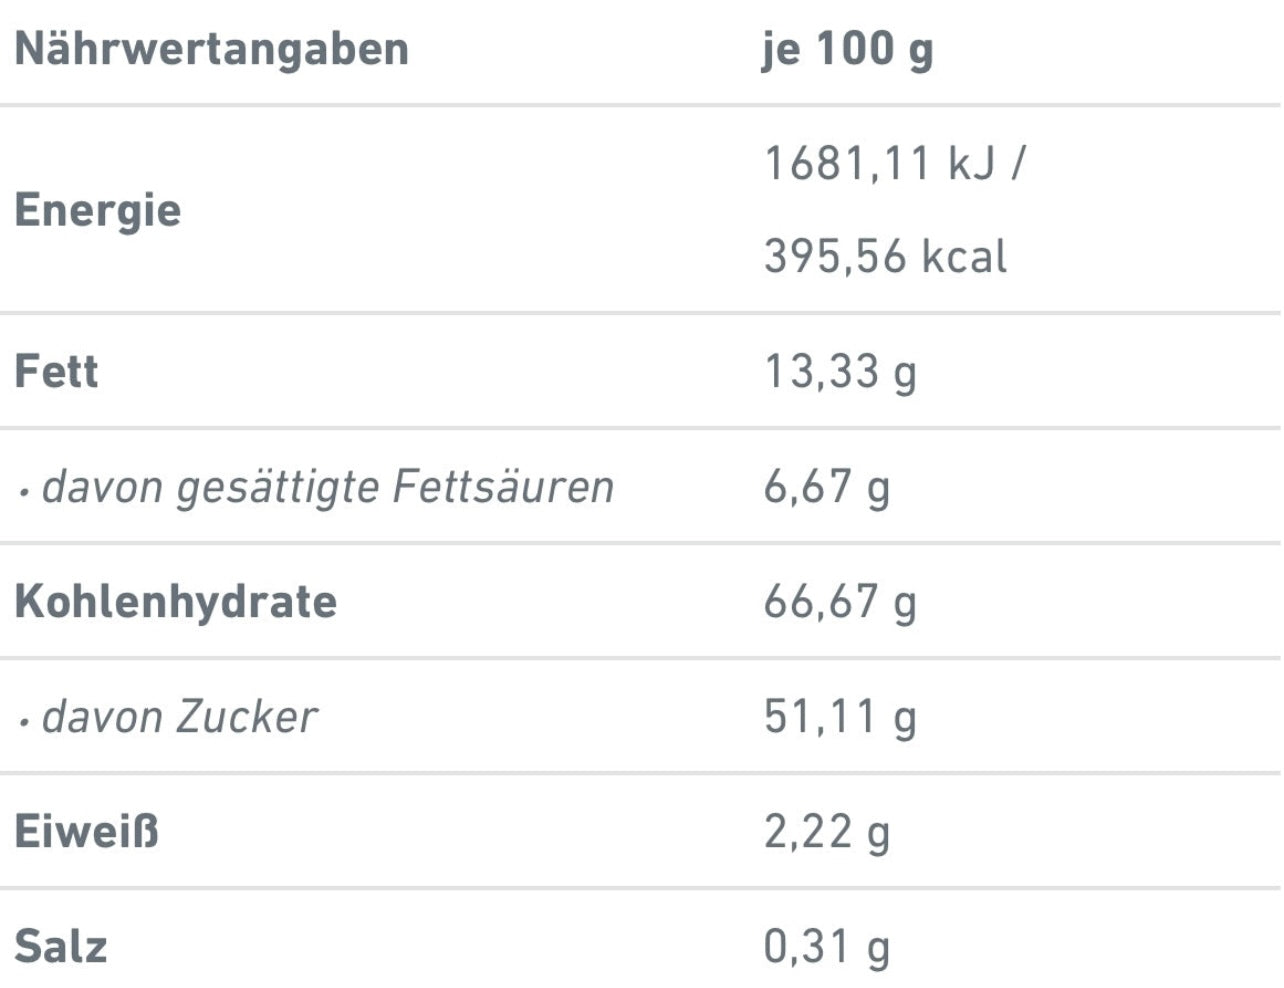Click the 2,22 g protein value
Screen dimensions: 1284x988
[827, 832]
